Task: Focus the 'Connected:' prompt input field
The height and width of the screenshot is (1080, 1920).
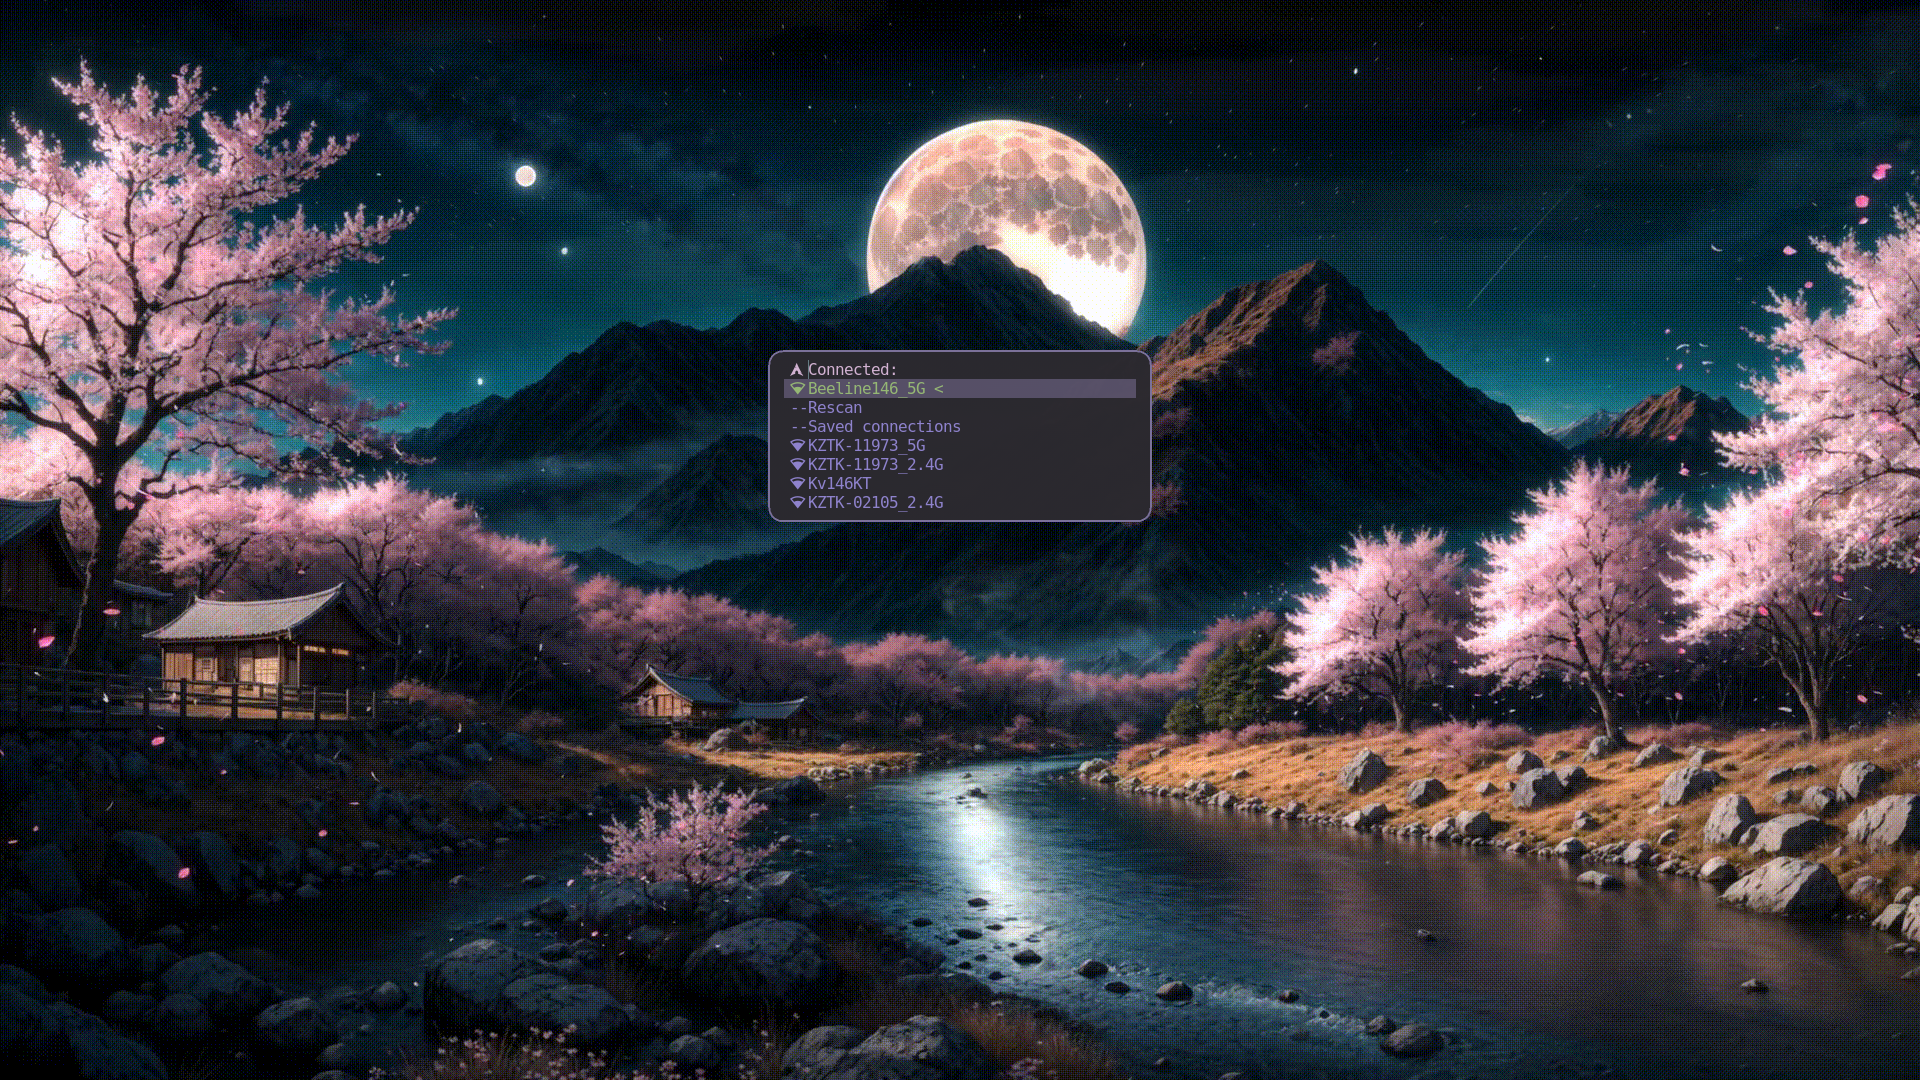Action: [x=1000, y=370]
